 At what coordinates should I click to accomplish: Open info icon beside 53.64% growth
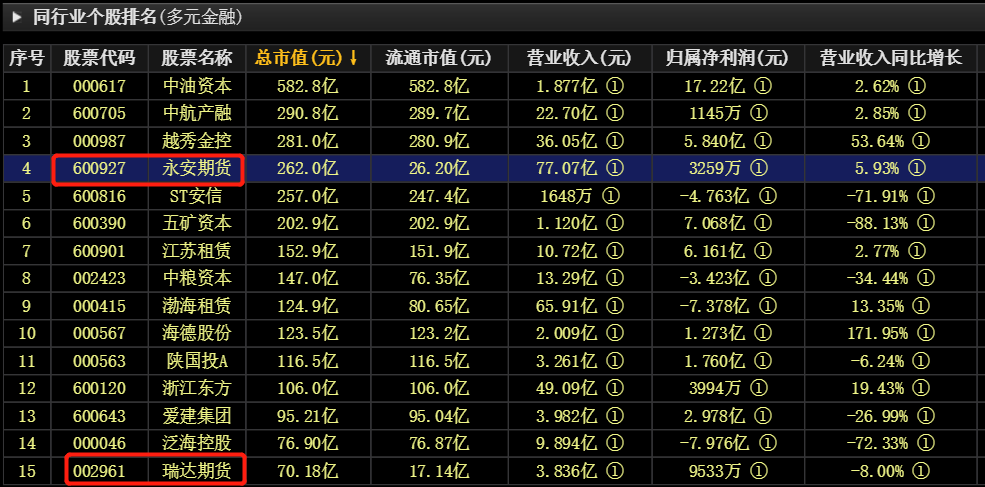pos(920,141)
